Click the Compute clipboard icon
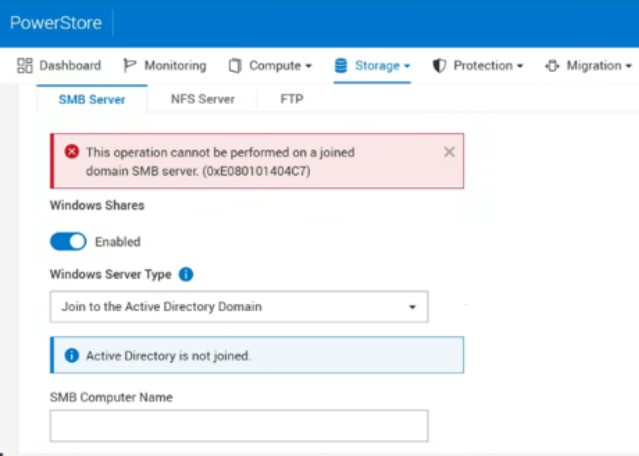Viewport: 639px width, 456px height. tap(235, 66)
